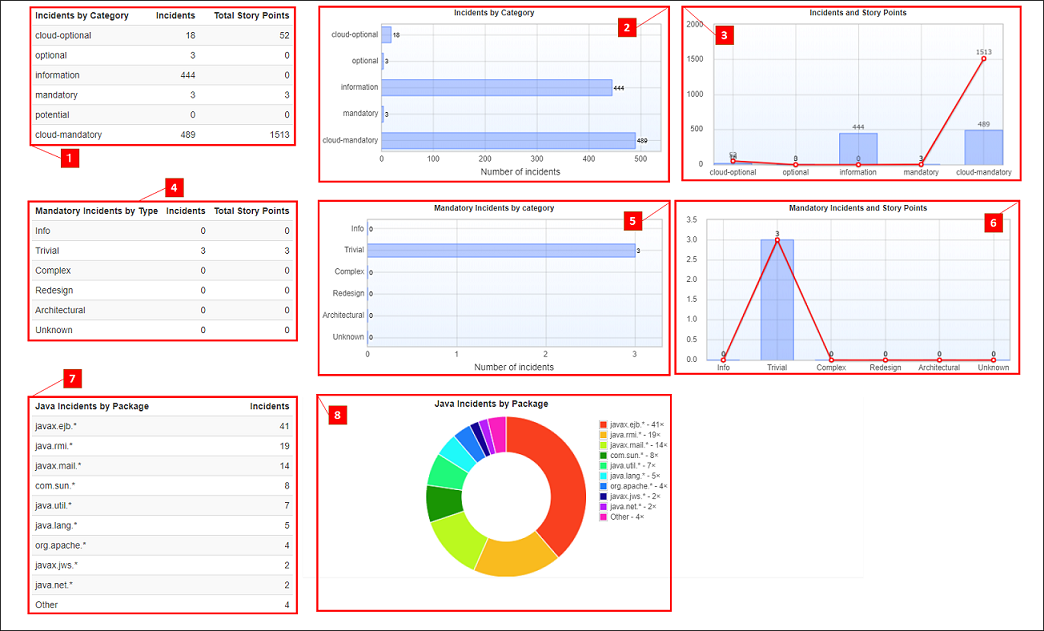Click the red callout marker number 6
Screen dimensions: 1044x631
[993, 223]
